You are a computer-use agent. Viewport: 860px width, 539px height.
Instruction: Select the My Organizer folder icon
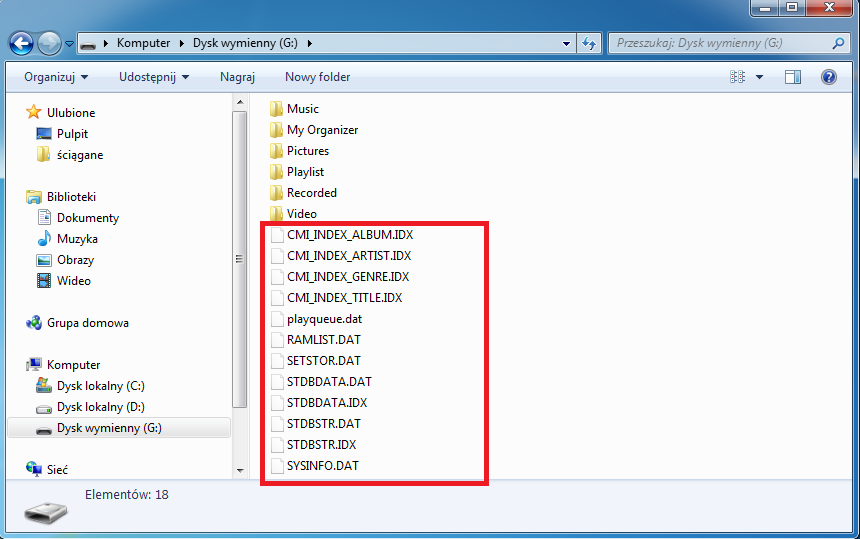276,130
